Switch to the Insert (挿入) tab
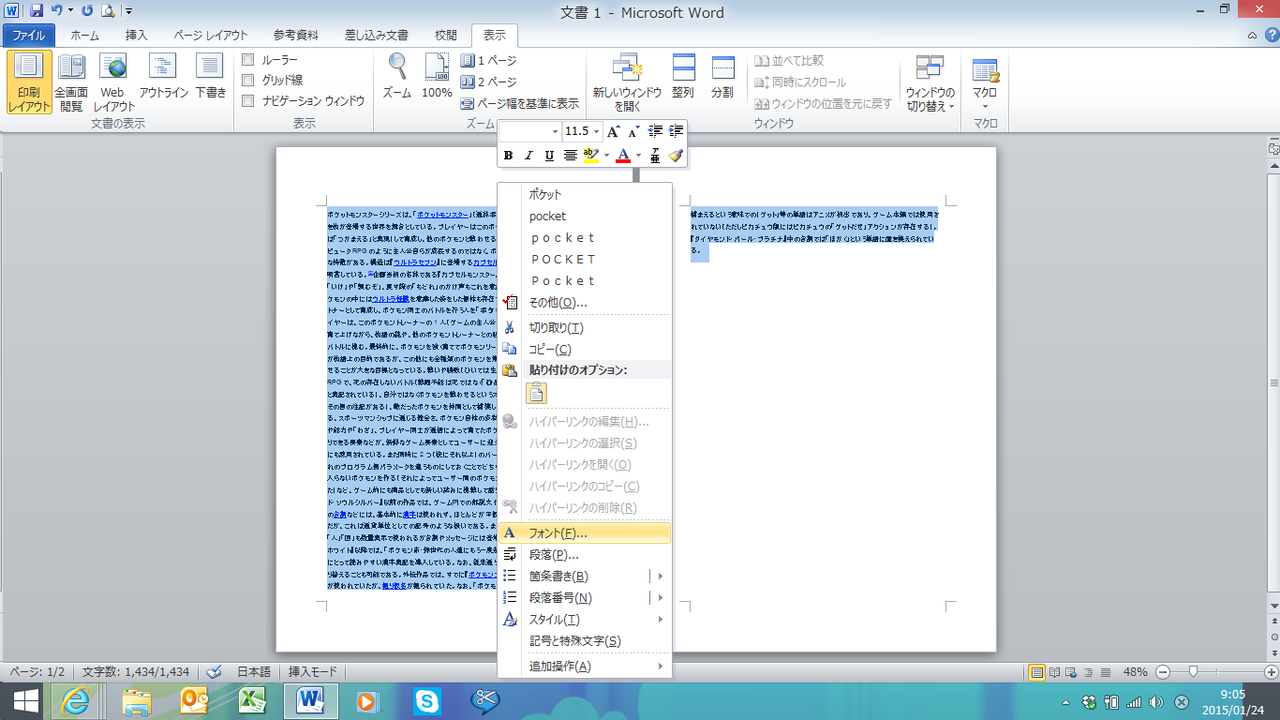The height and width of the screenshot is (720, 1280). pyautogui.click(x=137, y=35)
